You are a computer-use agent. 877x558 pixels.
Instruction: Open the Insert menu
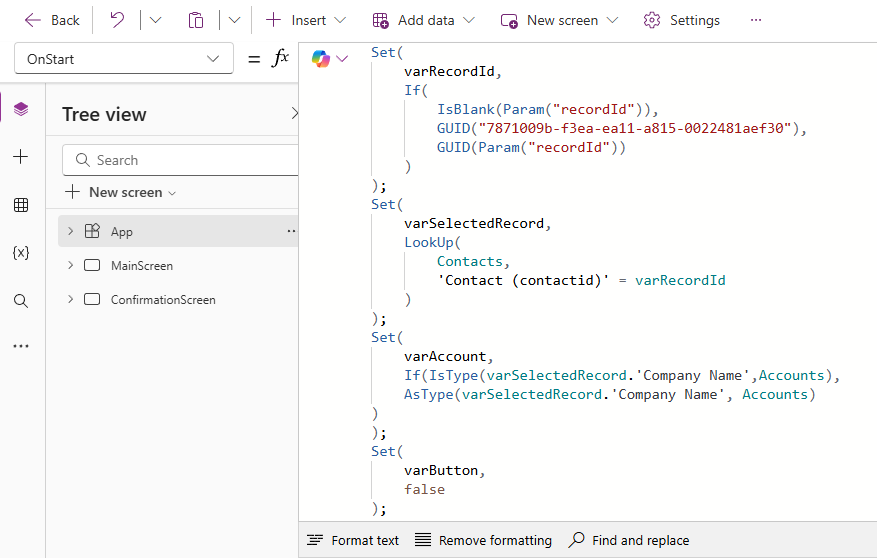306,20
